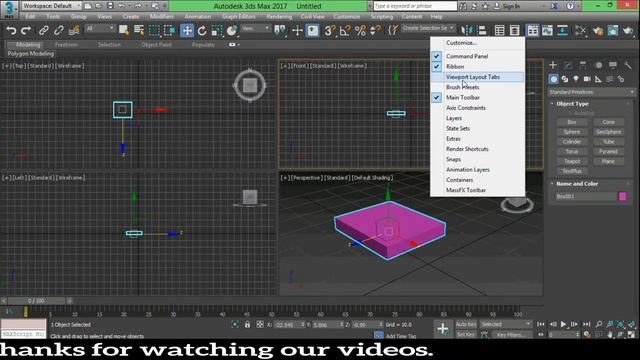Select Lights category in Create panel

[x=576, y=79]
